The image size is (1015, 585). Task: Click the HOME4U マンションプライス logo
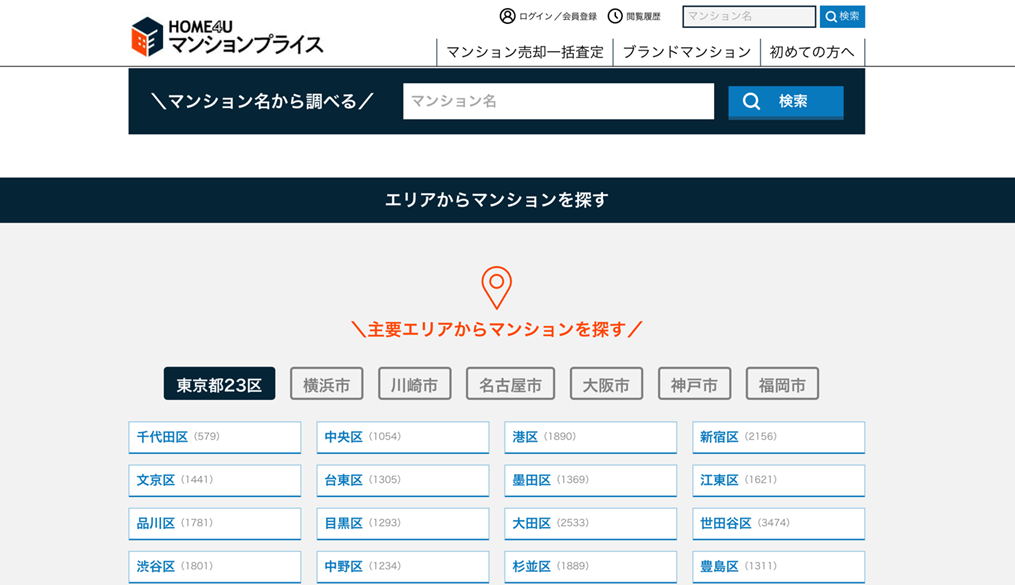(x=227, y=37)
